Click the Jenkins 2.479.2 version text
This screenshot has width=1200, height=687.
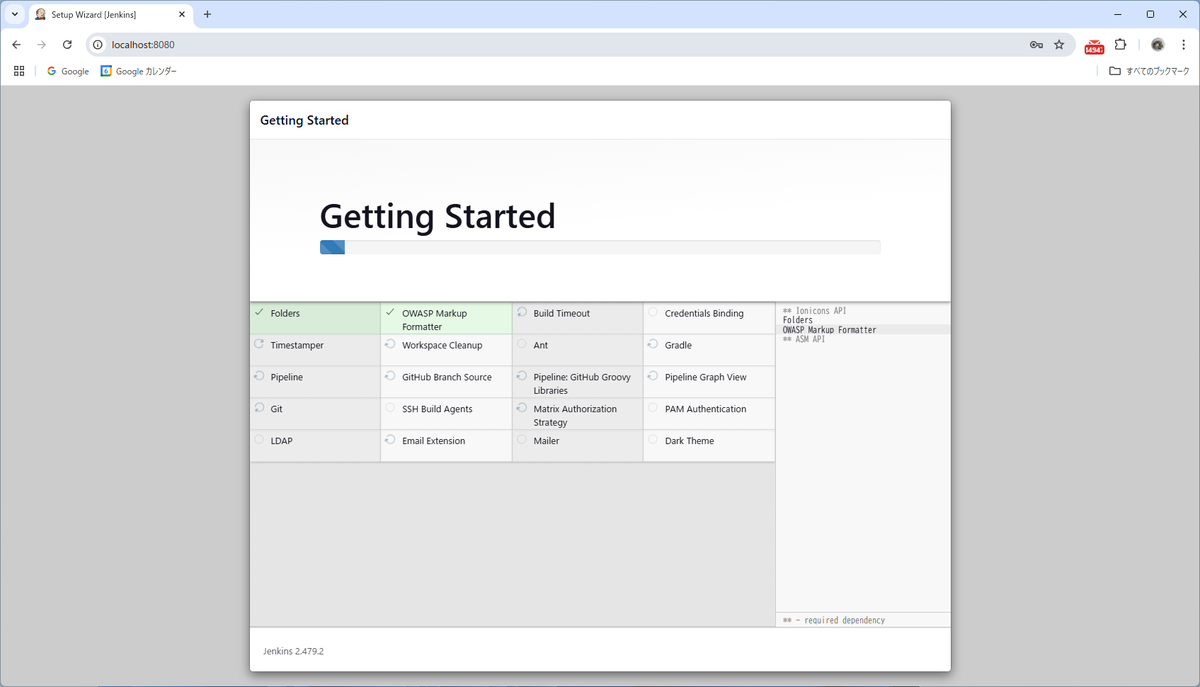coord(293,651)
